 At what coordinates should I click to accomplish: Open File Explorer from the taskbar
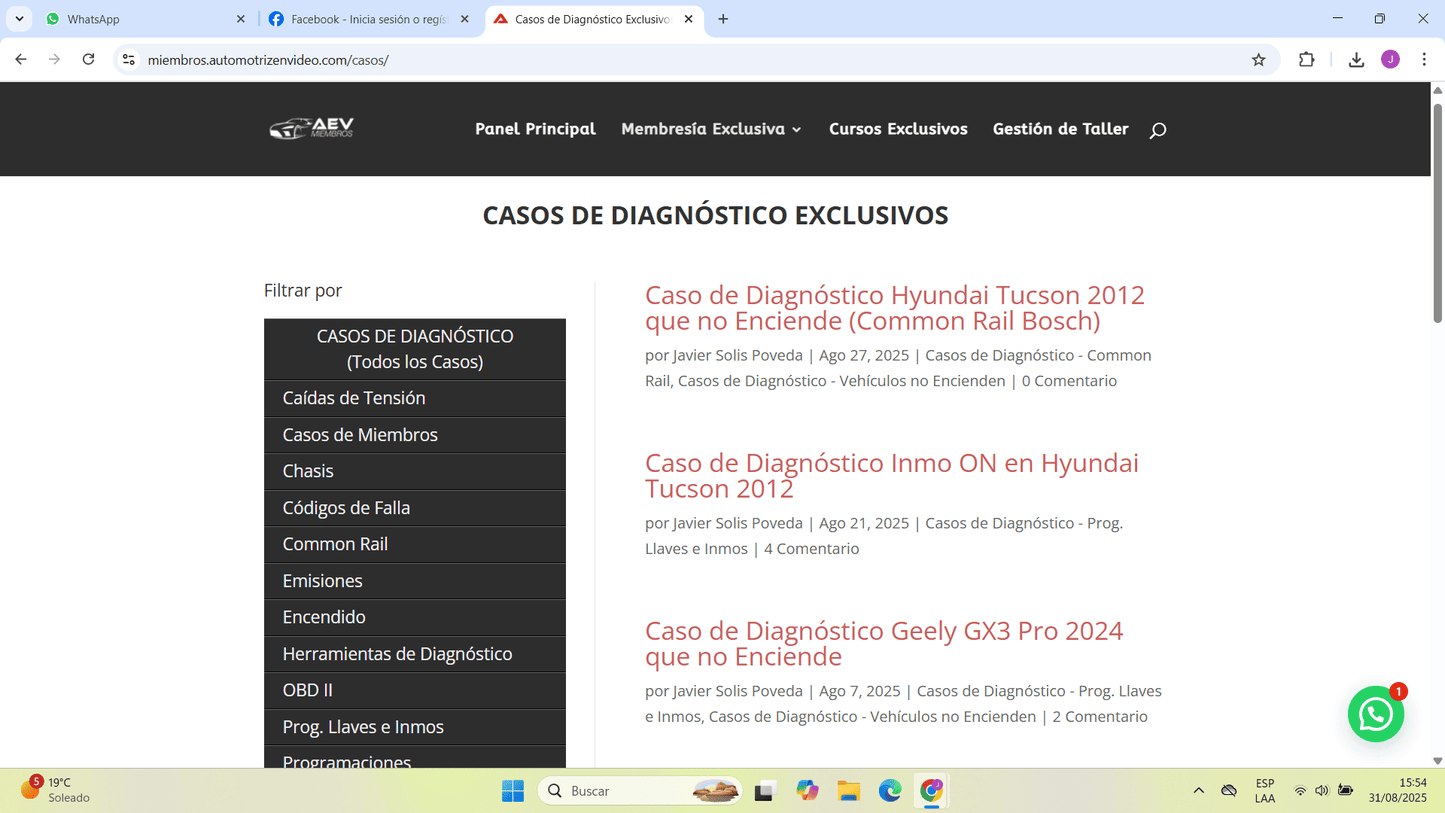click(x=849, y=791)
